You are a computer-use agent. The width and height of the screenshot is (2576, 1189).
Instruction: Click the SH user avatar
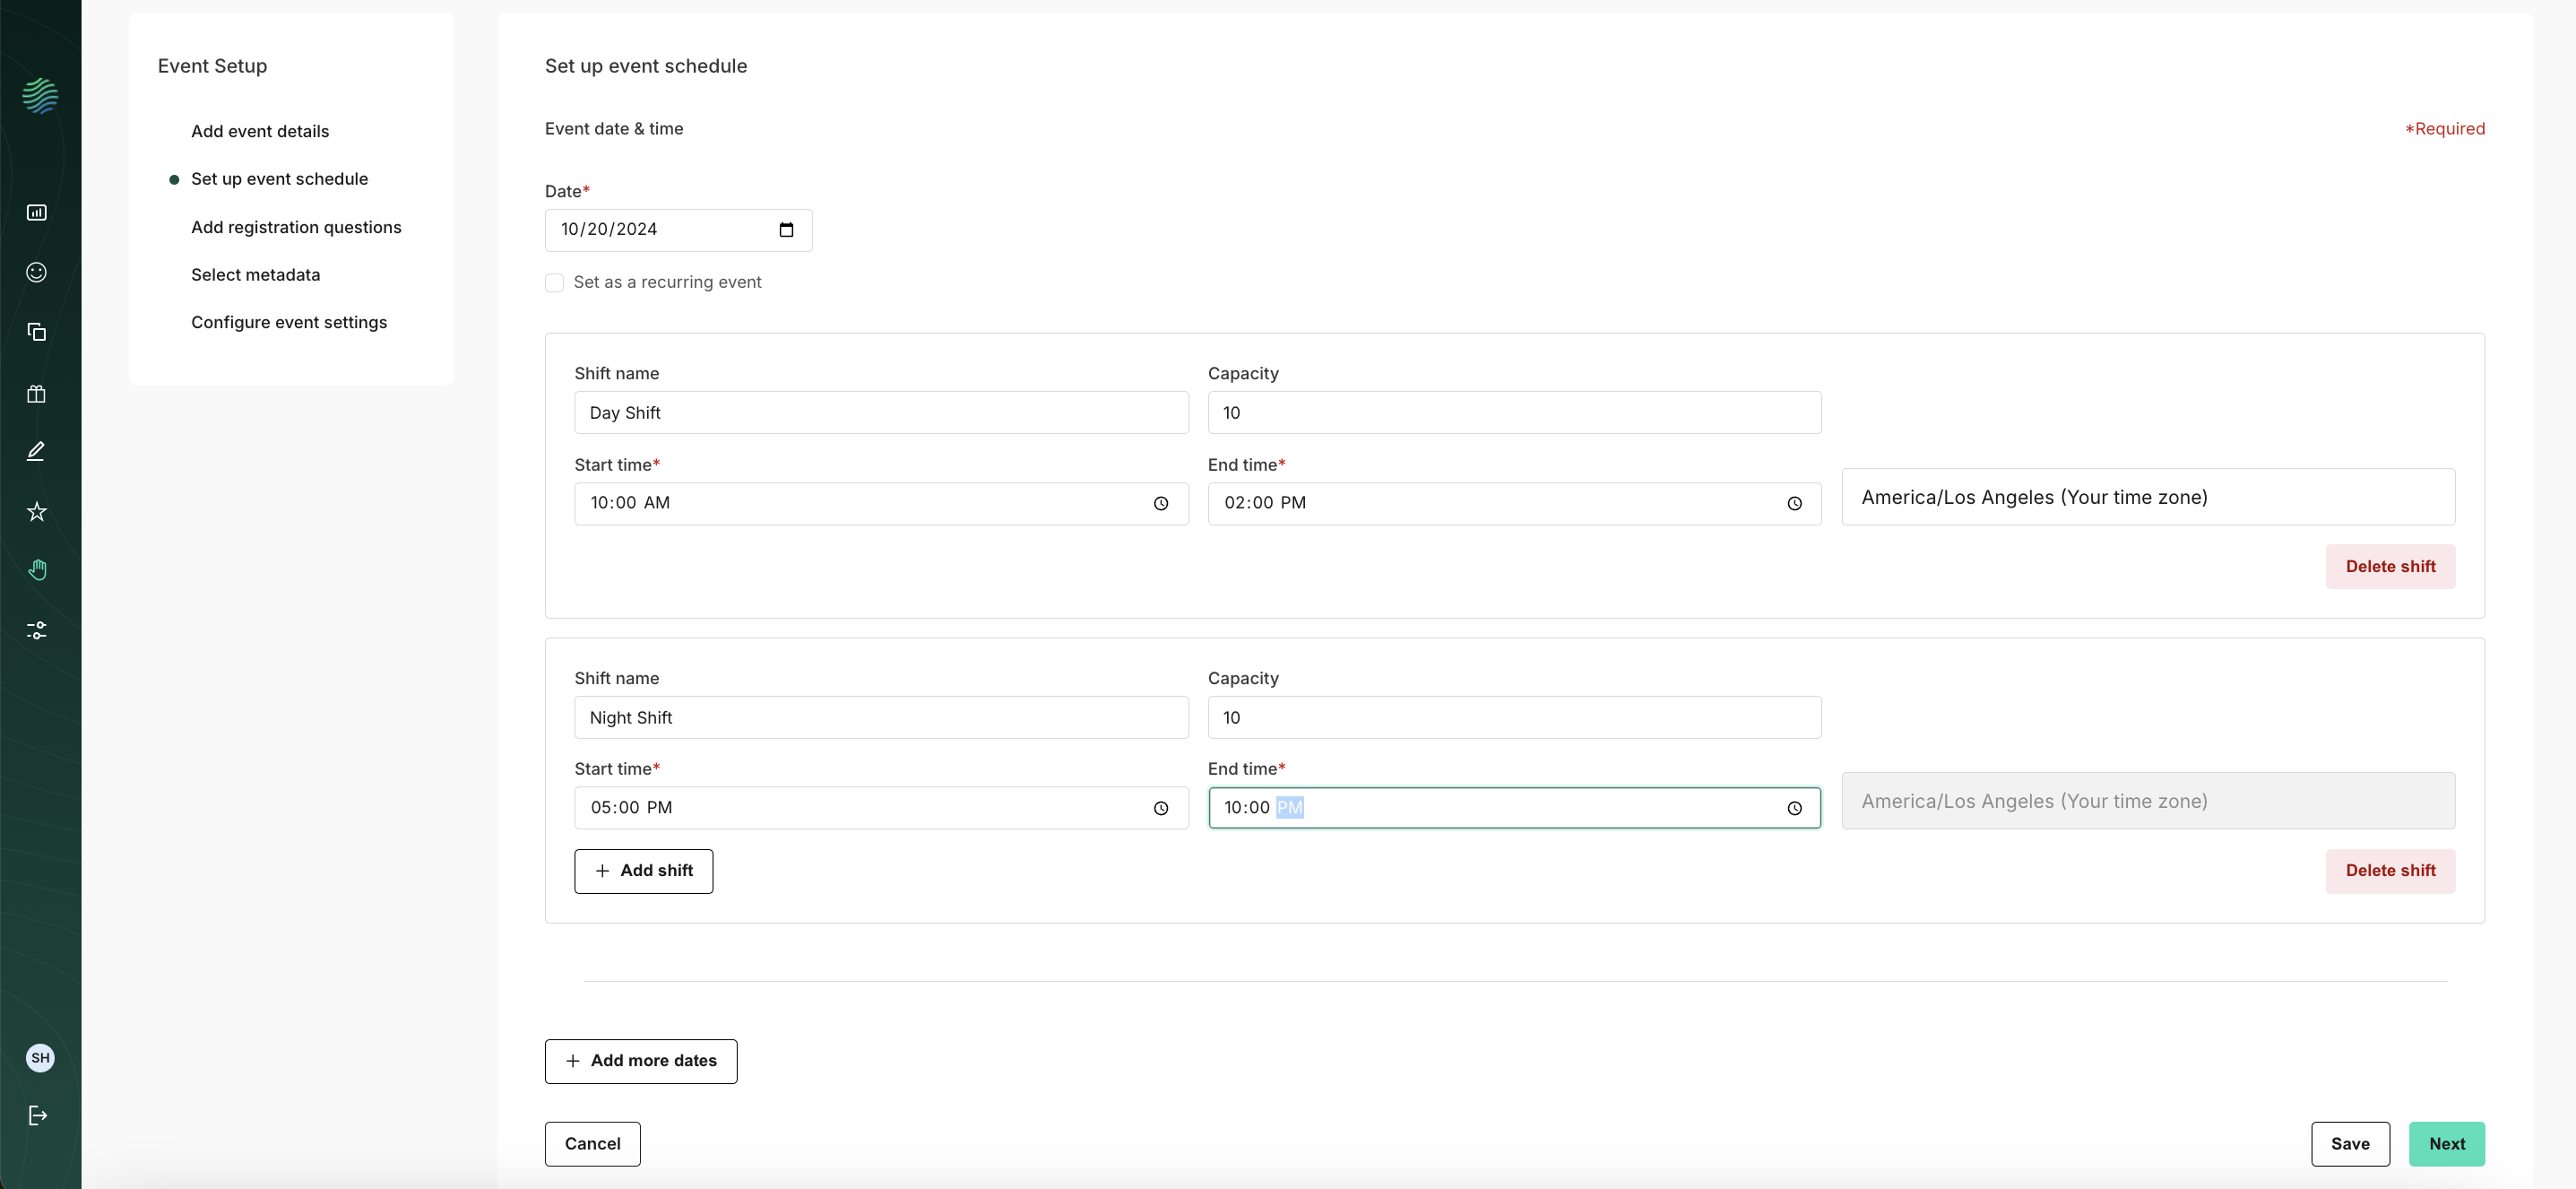(40, 1057)
